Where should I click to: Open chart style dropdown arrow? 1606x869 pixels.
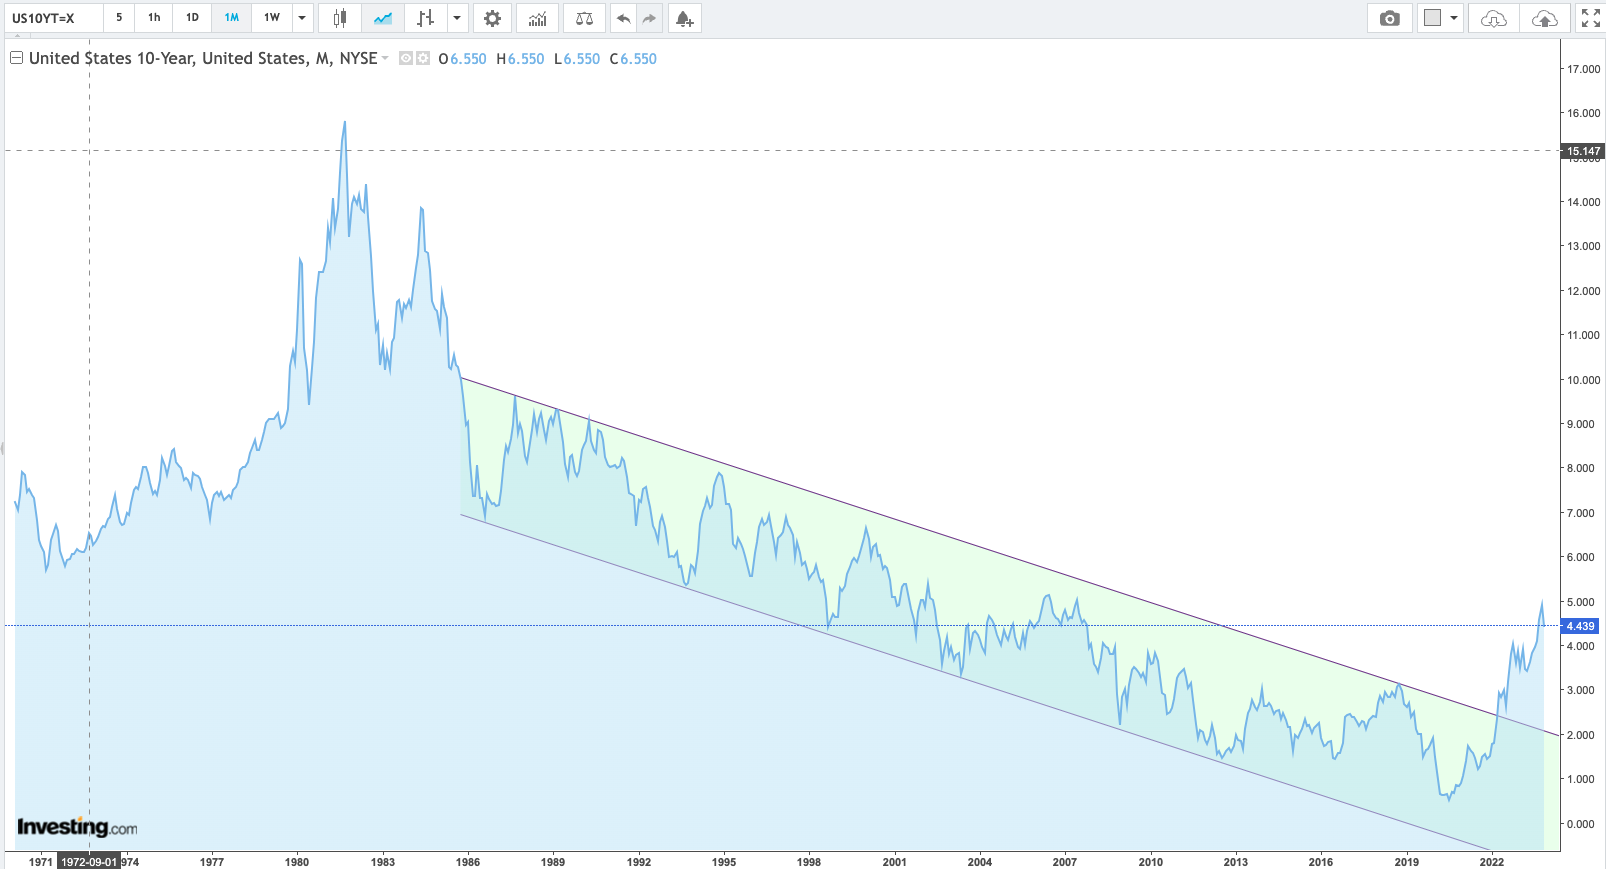[457, 18]
